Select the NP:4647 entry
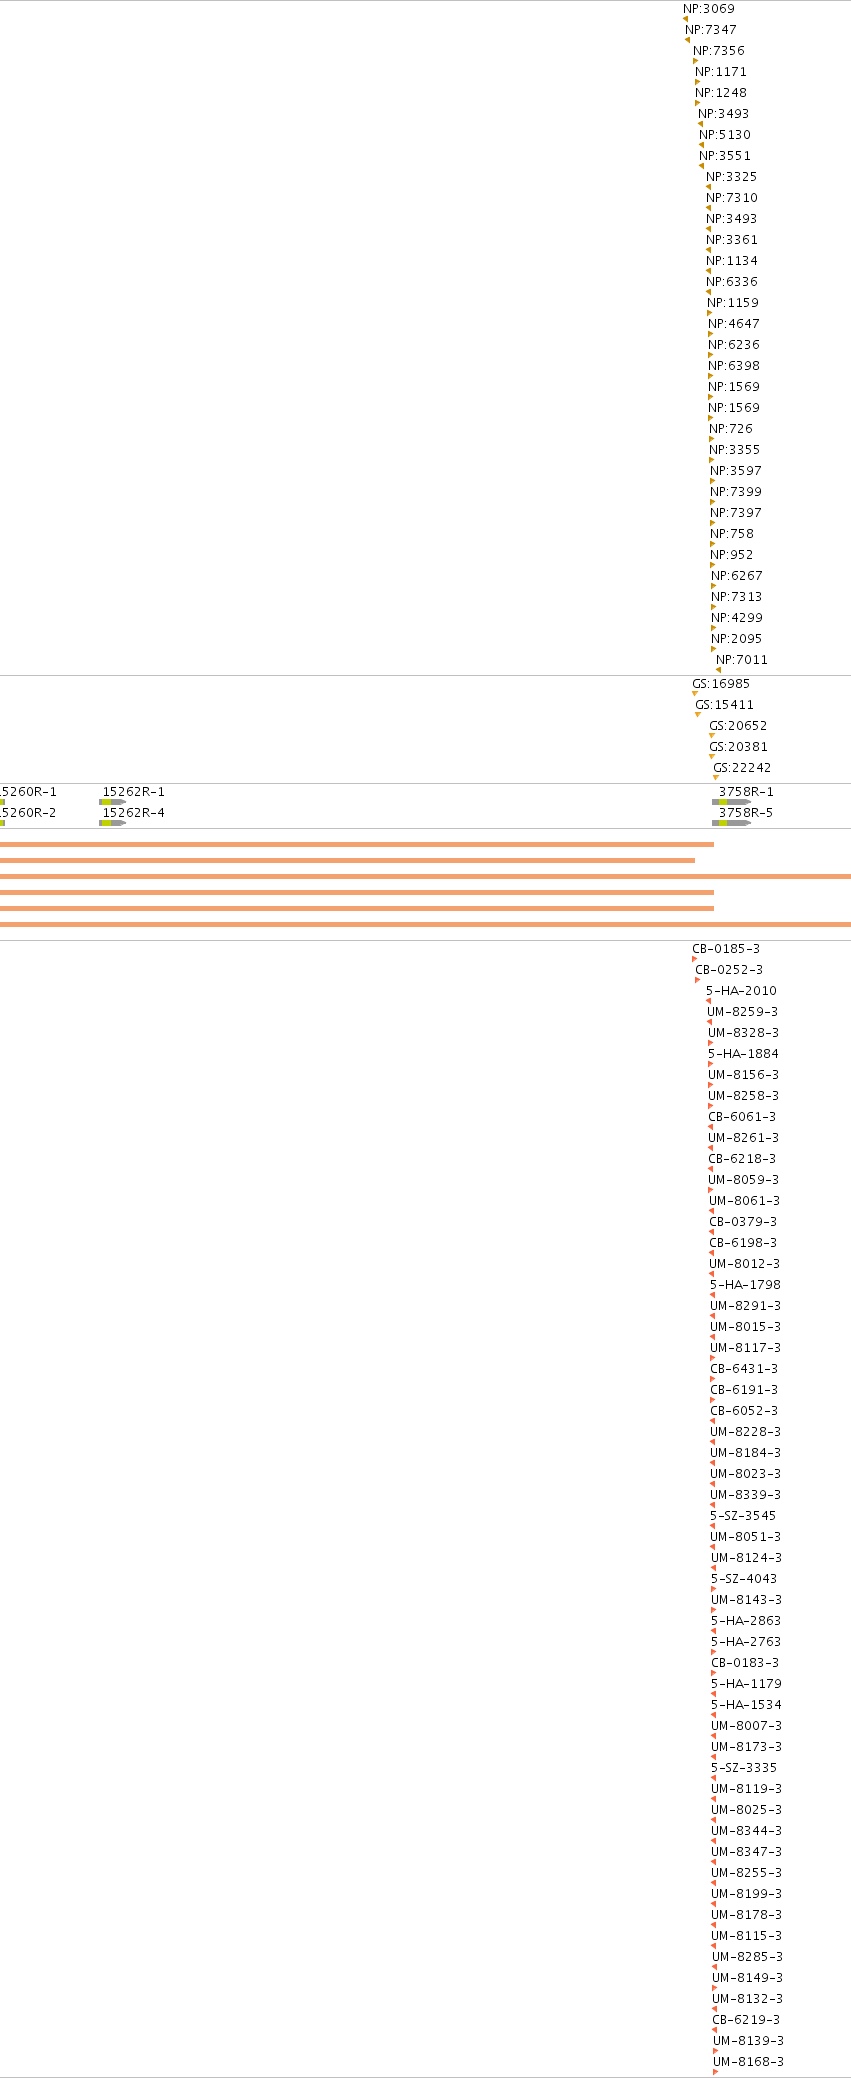The image size is (851, 2078). [x=734, y=324]
